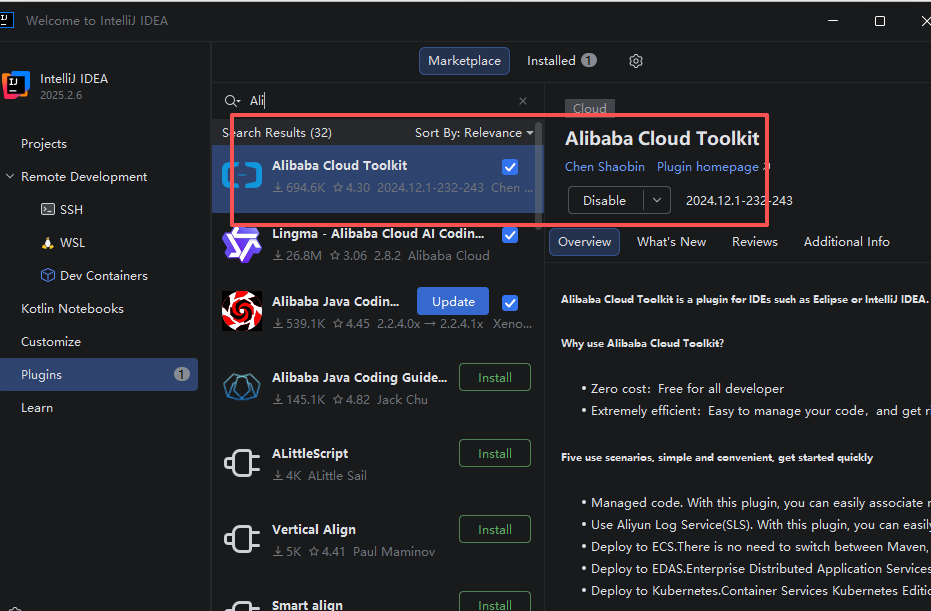Clear the plugin search text
The height and width of the screenshot is (611, 931).
tap(522, 101)
